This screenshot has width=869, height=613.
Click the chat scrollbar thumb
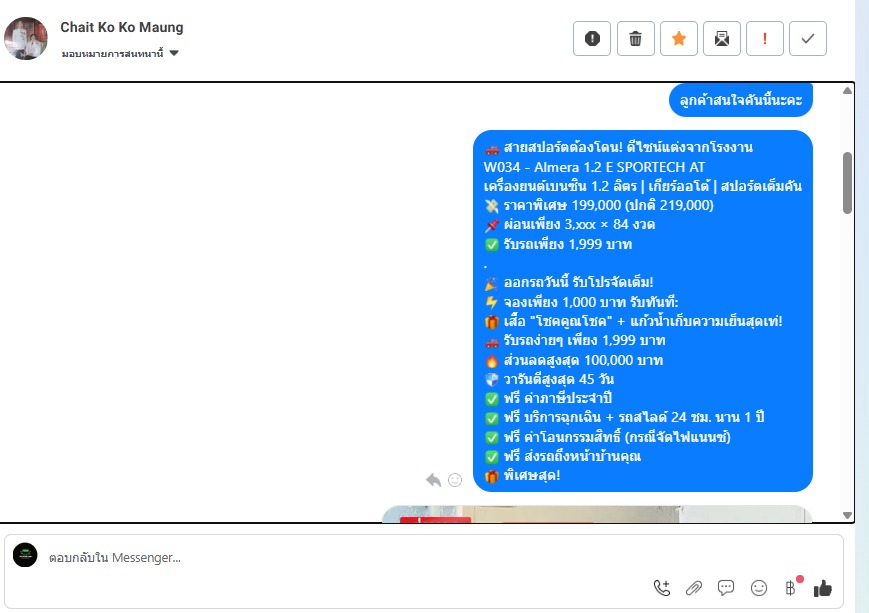click(847, 183)
